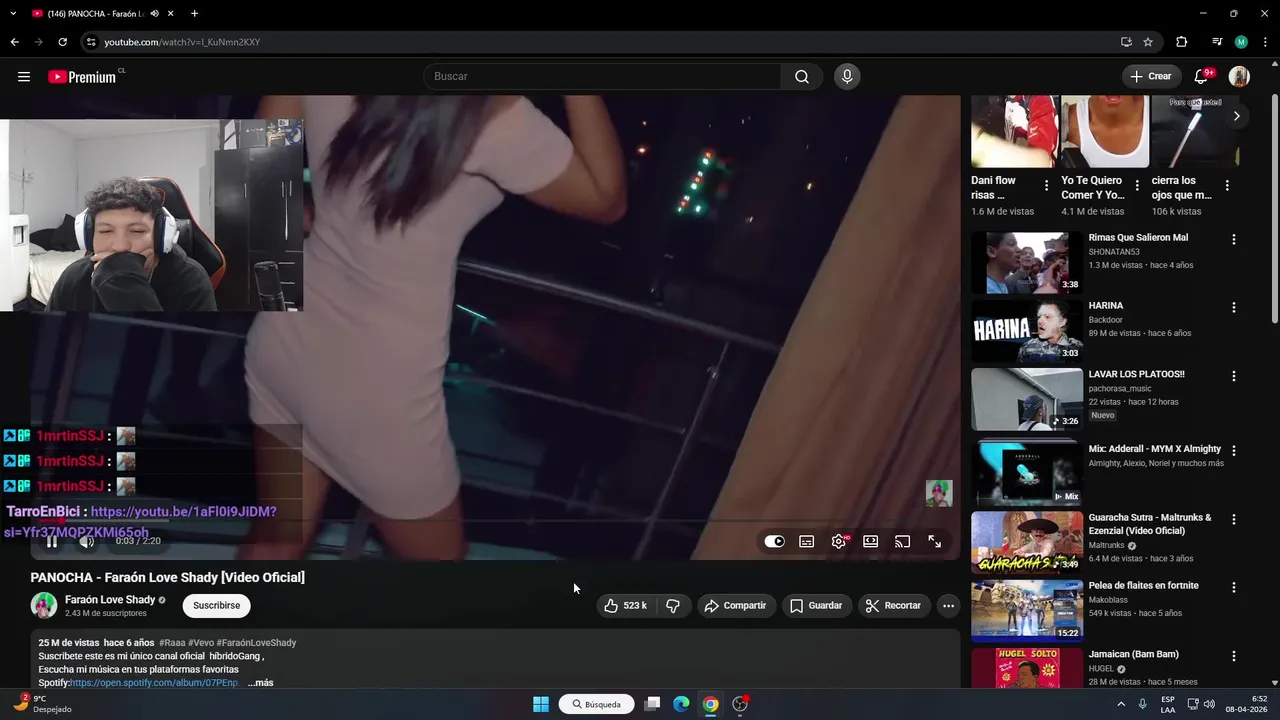Screen dimensions: 1280x720
Task: Open the Crear create menu
Action: (1150, 77)
